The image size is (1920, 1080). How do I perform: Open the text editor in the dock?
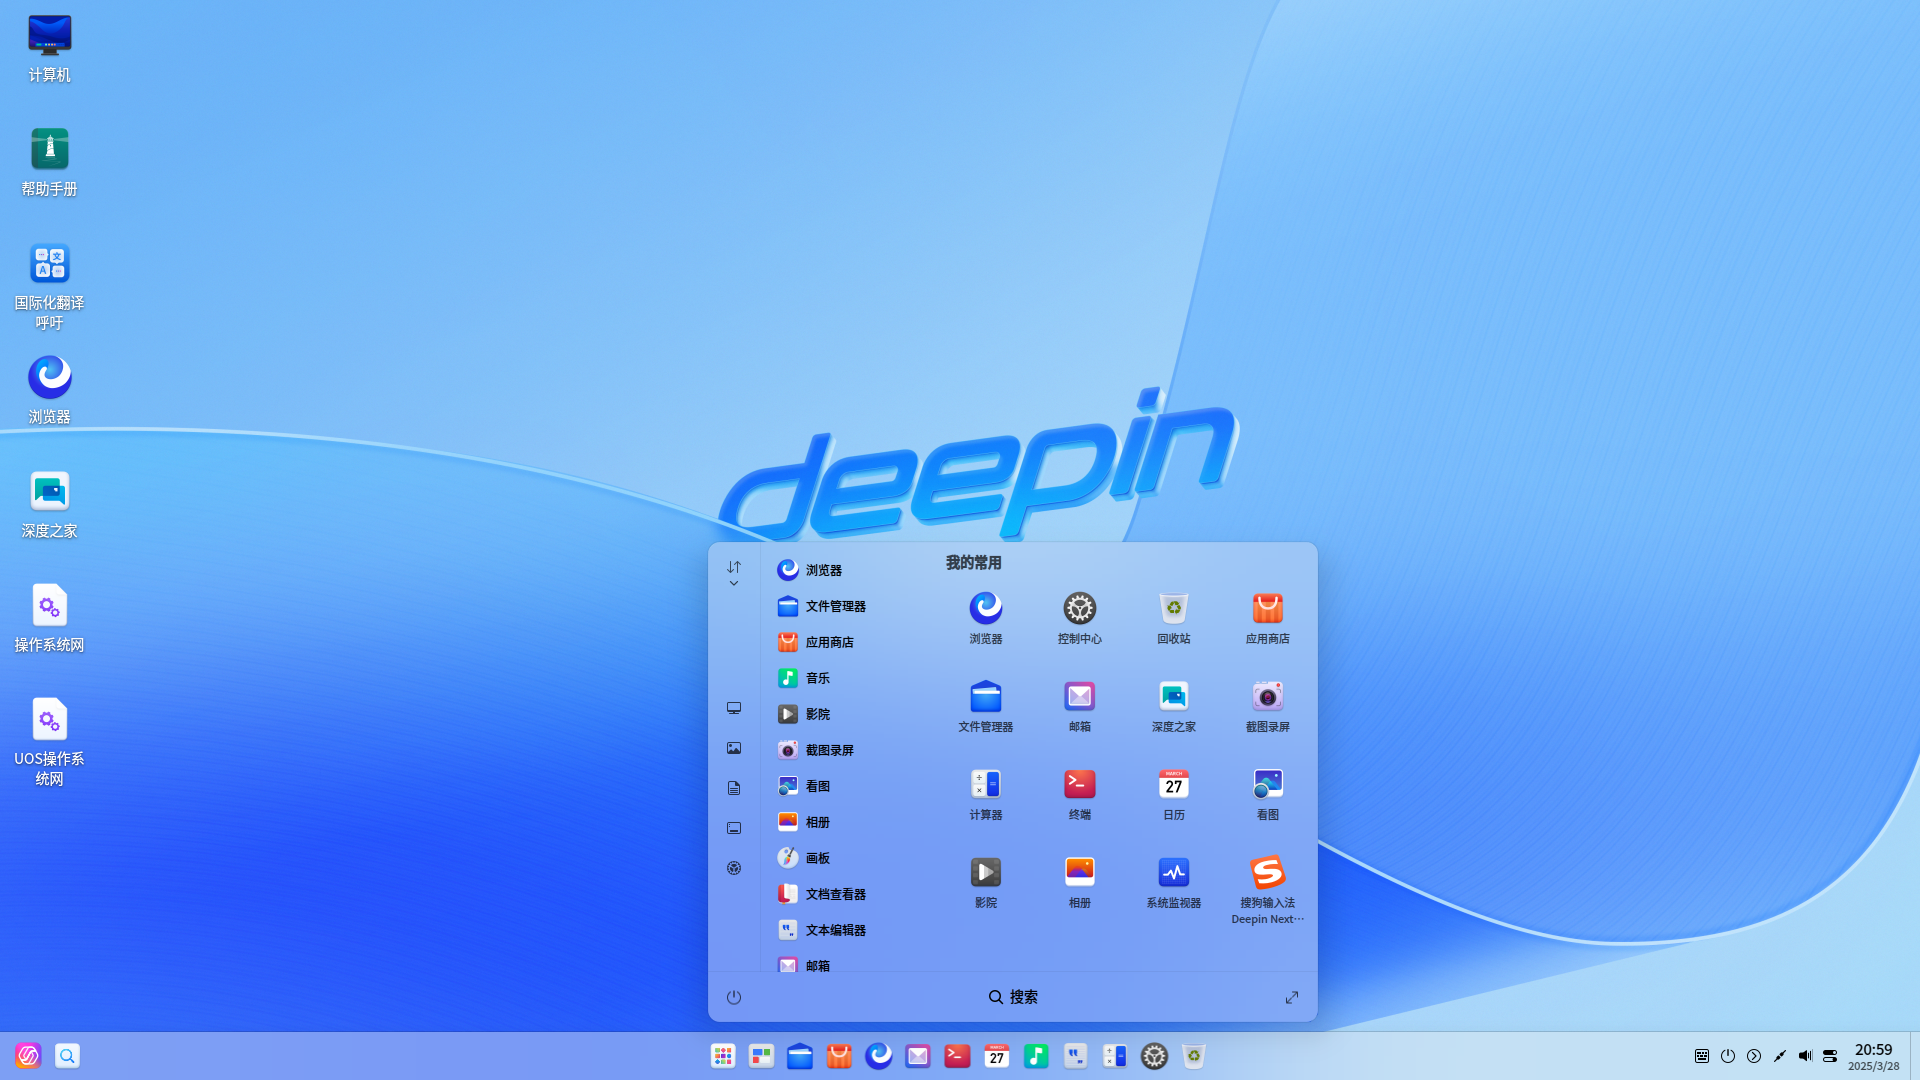coord(1075,1056)
